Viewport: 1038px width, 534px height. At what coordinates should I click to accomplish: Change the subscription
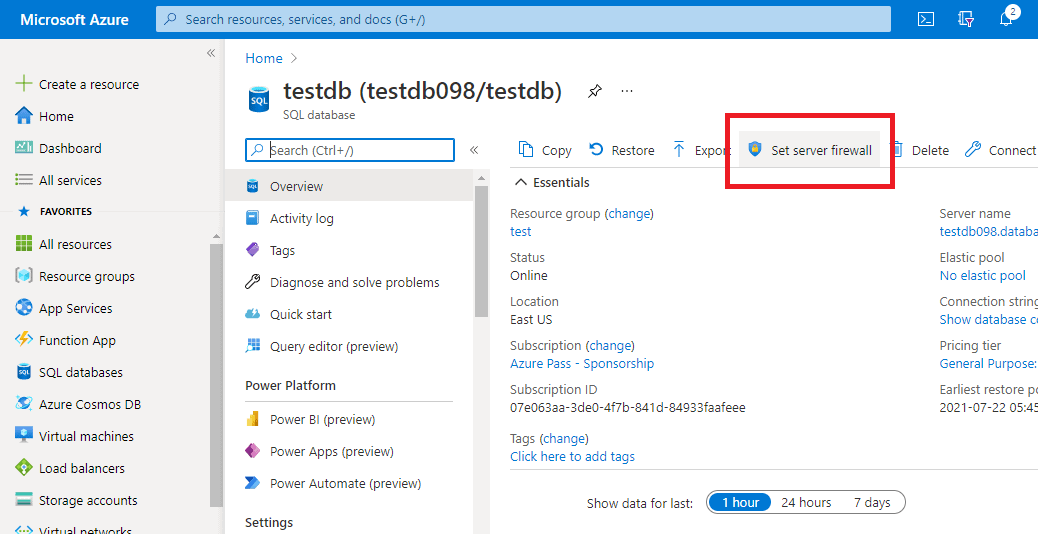click(610, 345)
